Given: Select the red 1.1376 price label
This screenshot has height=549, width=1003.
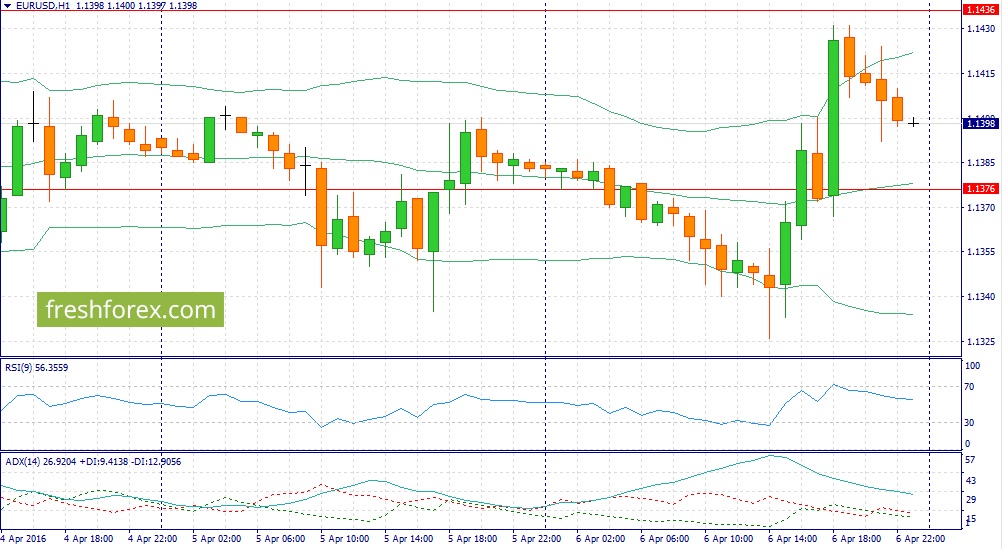Looking at the screenshot, I should (x=977, y=189).
